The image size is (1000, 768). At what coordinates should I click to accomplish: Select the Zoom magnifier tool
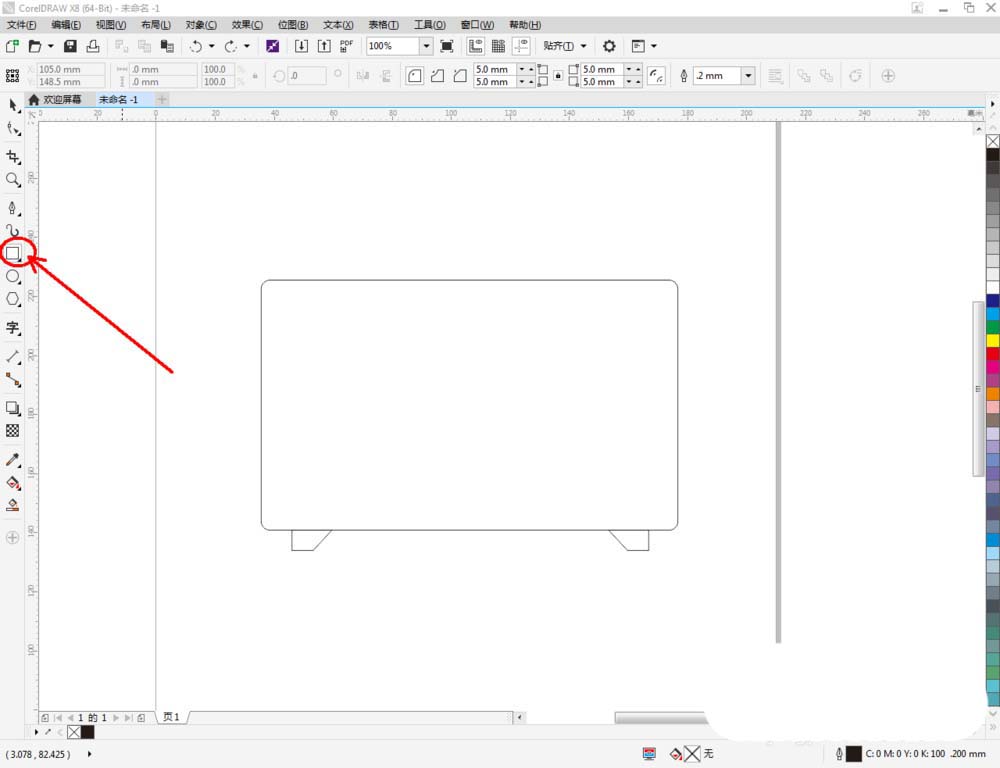pos(13,180)
